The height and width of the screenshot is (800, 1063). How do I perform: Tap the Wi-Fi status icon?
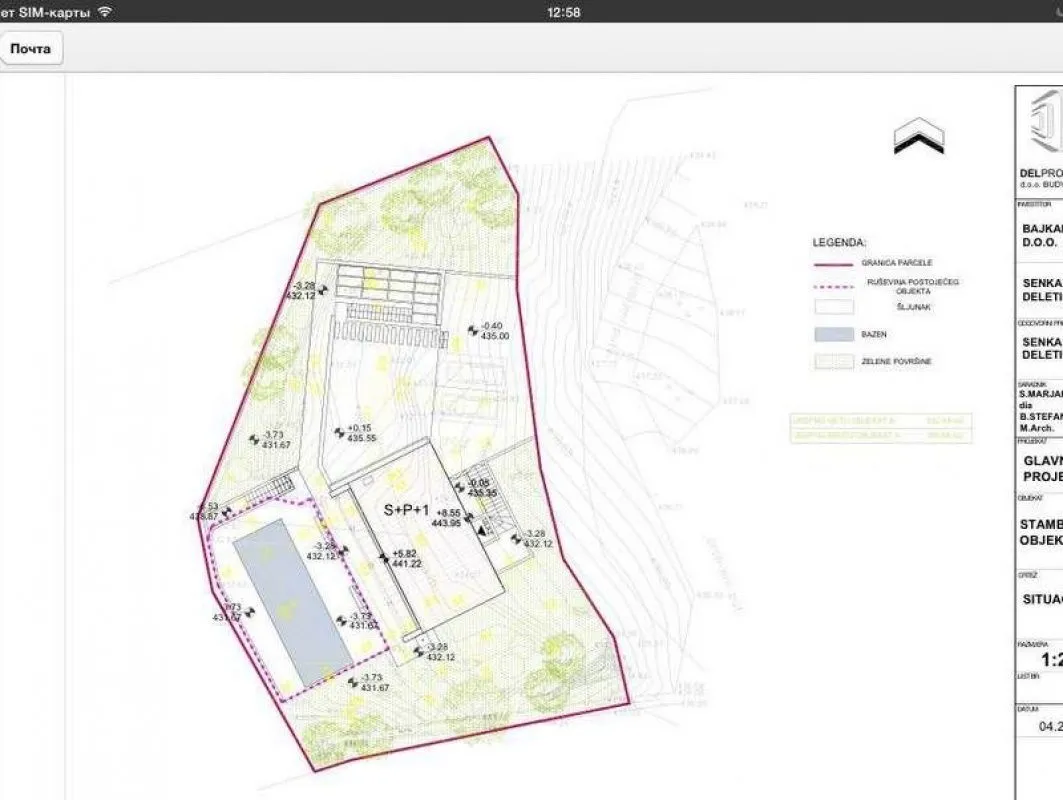[x=104, y=12]
